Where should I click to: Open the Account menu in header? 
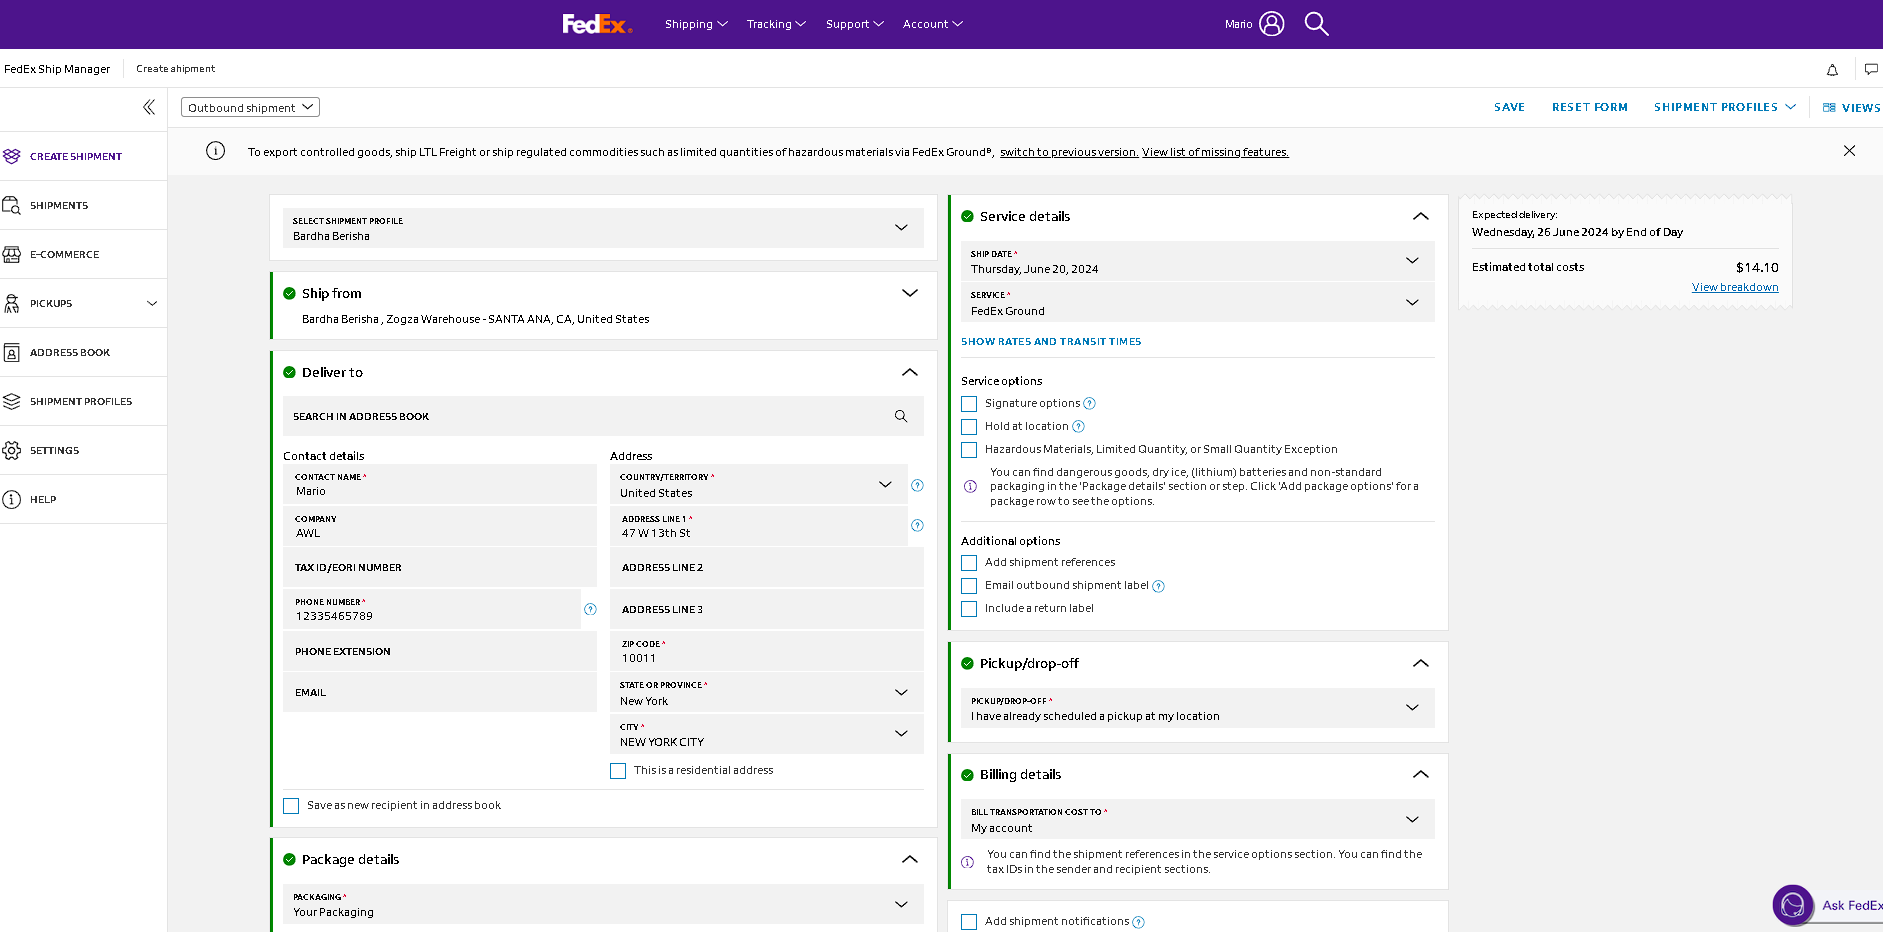[x=932, y=24]
